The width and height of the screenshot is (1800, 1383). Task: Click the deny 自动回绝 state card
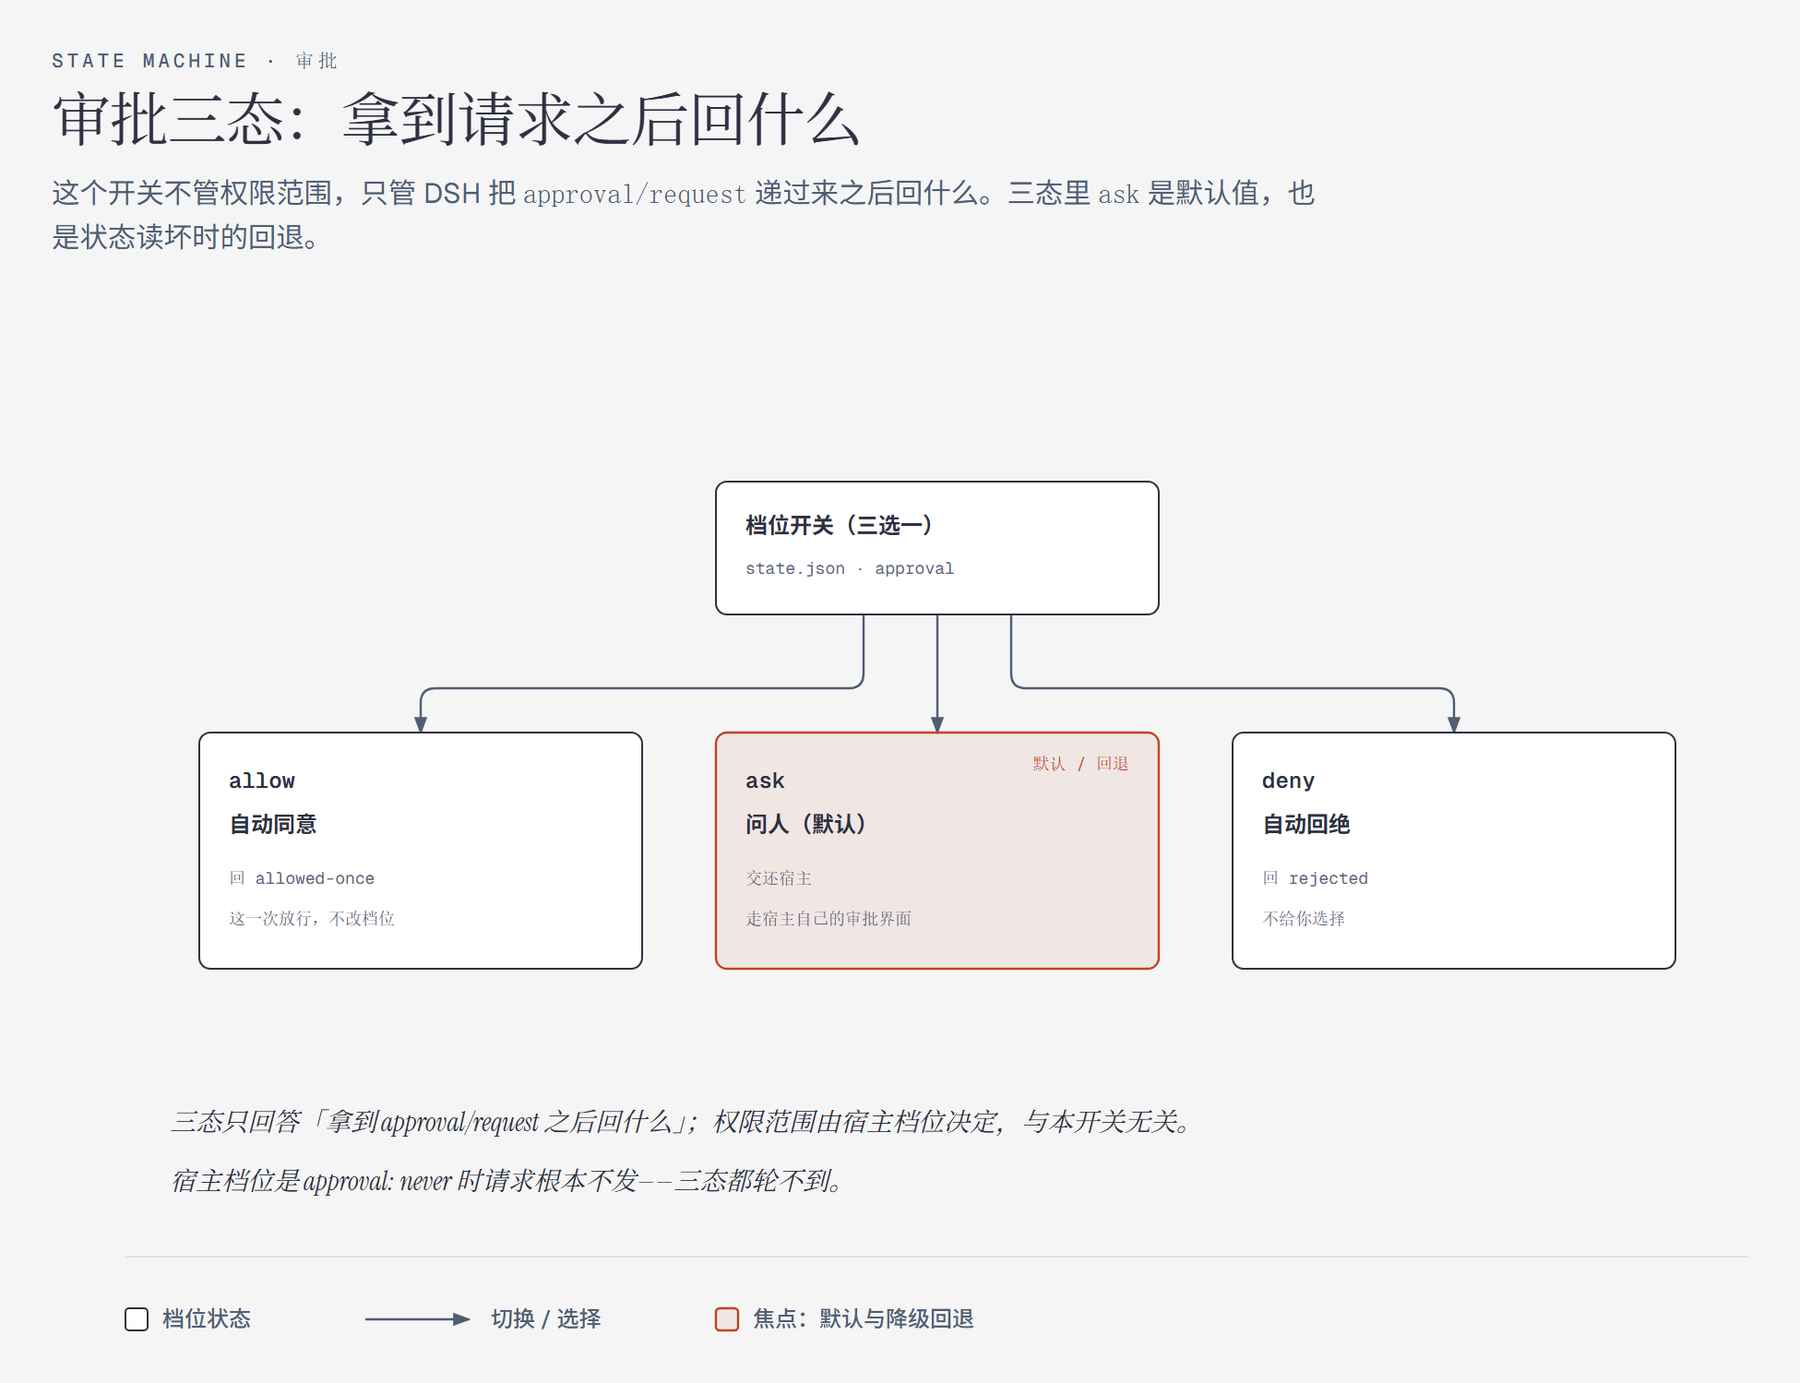click(x=1453, y=850)
